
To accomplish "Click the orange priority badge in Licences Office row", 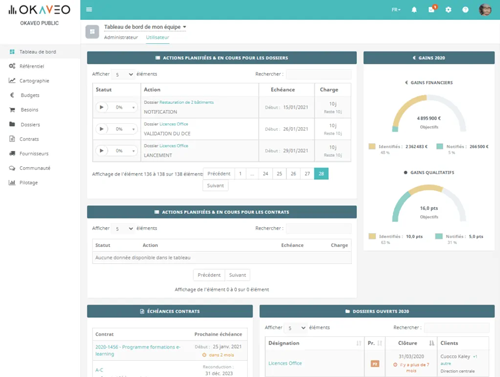I will coord(375,364).
